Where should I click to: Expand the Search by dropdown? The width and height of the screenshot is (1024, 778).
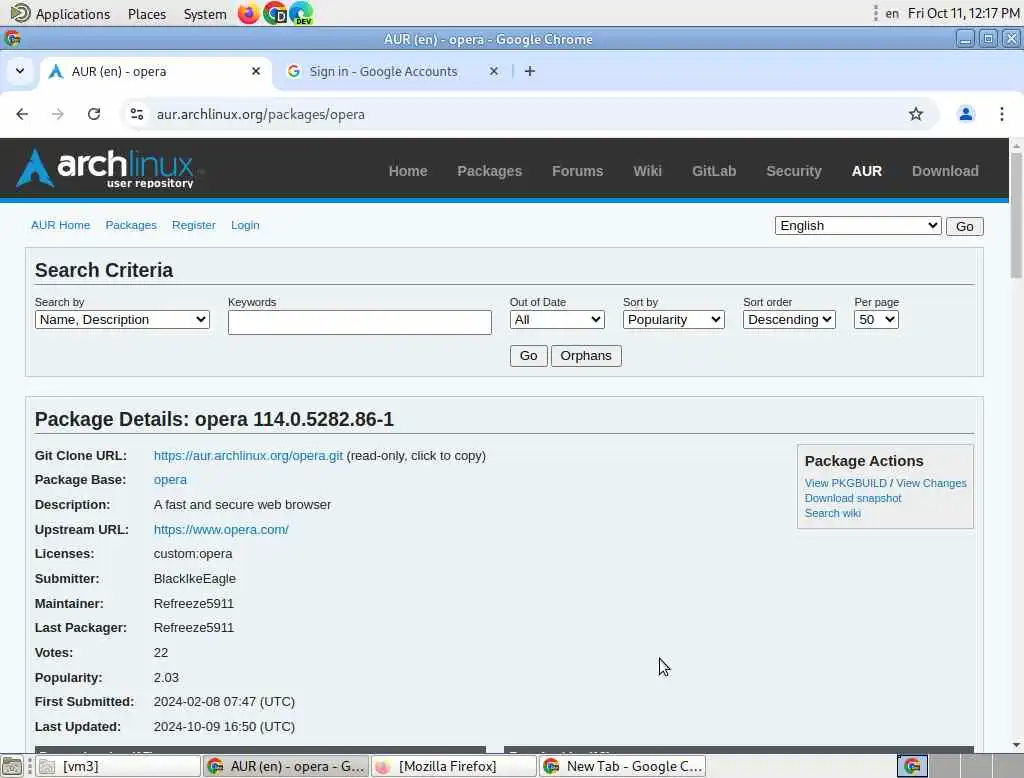(x=122, y=319)
